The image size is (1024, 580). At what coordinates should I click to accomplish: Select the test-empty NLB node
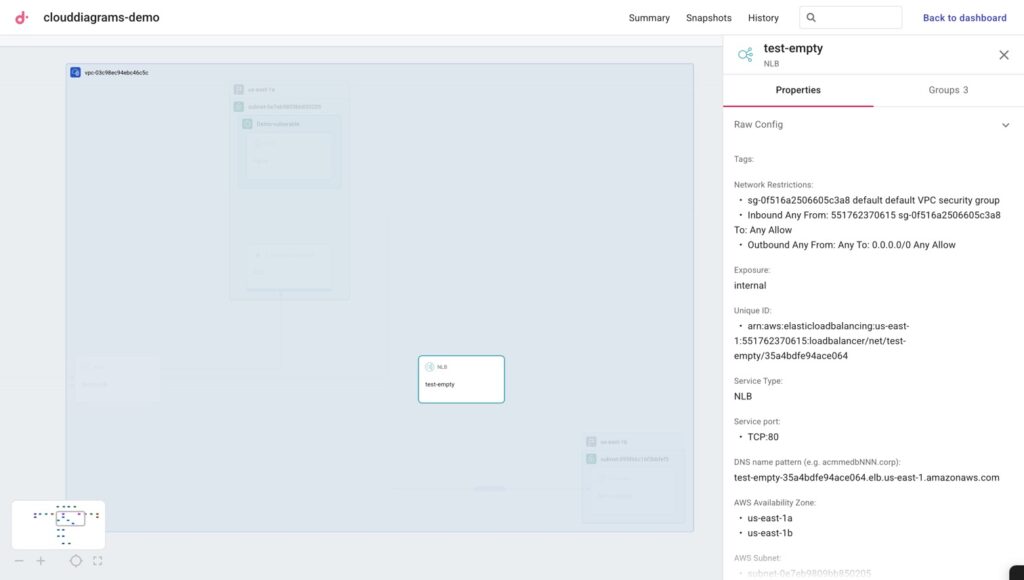pos(461,379)
